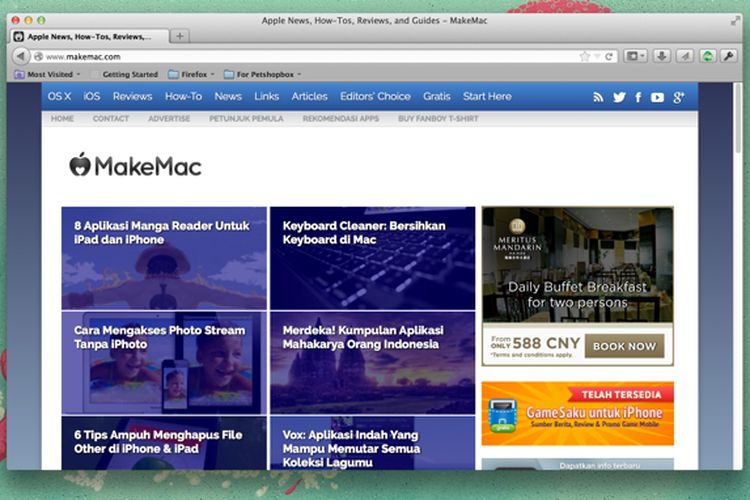This screenshot has height=500, width=750.
Task: Select the Apple News tab
Action: pyautogui.click(x=89, y=36)
